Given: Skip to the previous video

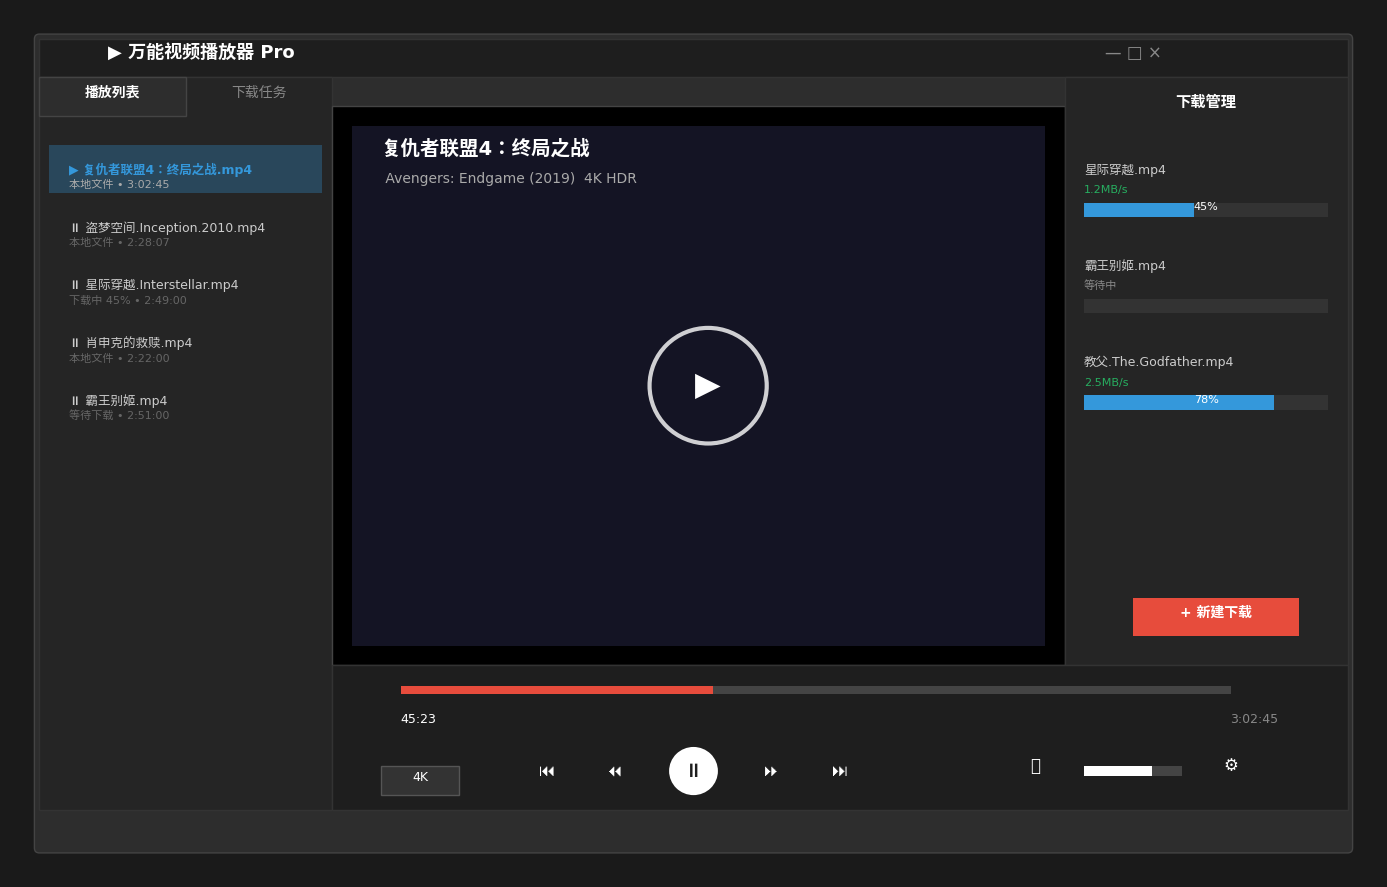Looking at the screenshot, I should [x=547, y=770].
